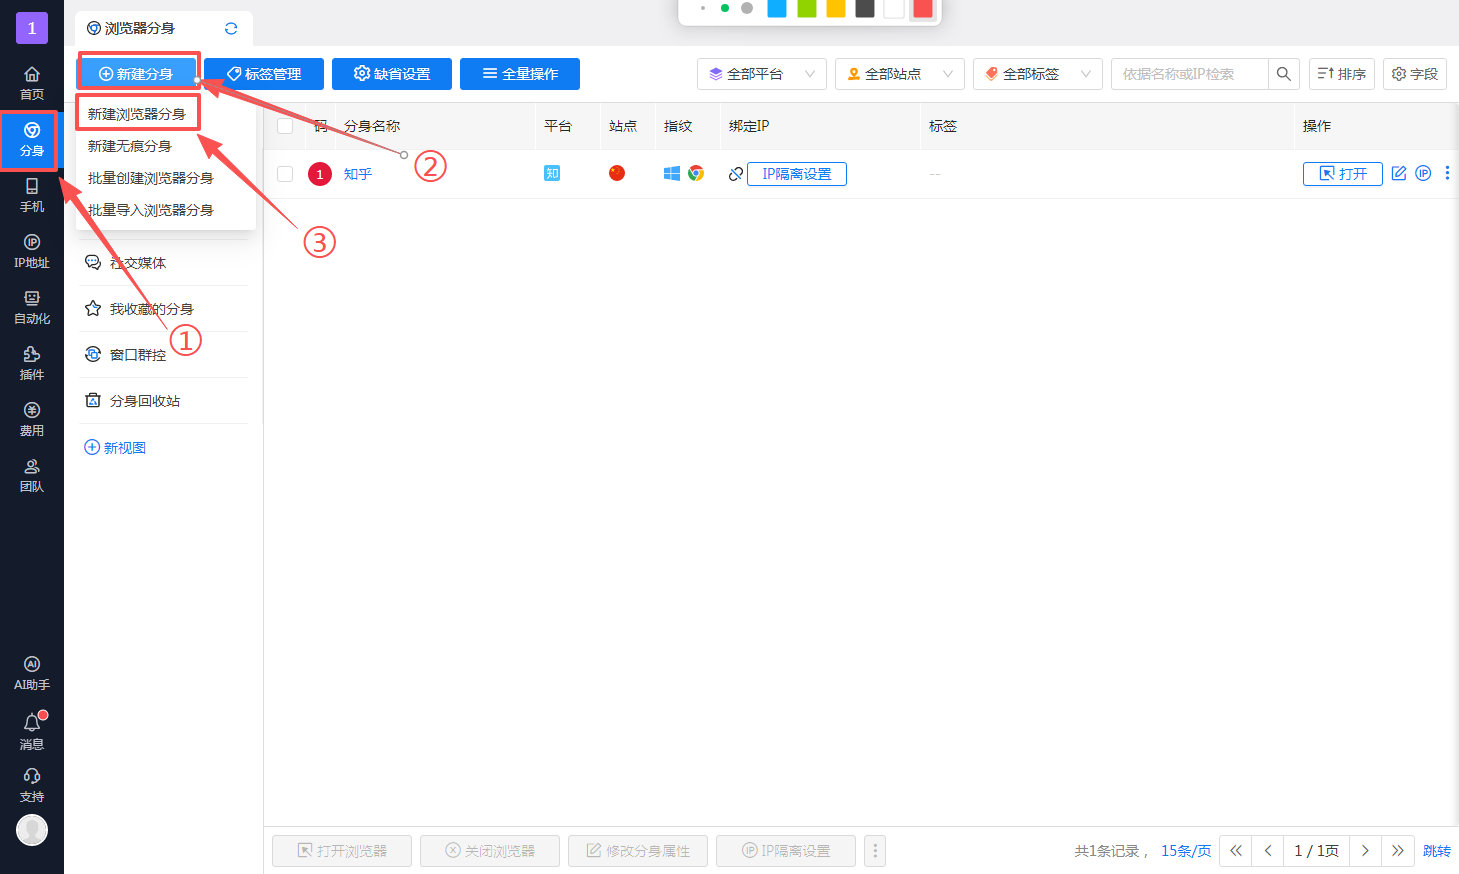Open the 全部站点 dropdown
The width and height of the screenshot is (1459, 874).
899,74
